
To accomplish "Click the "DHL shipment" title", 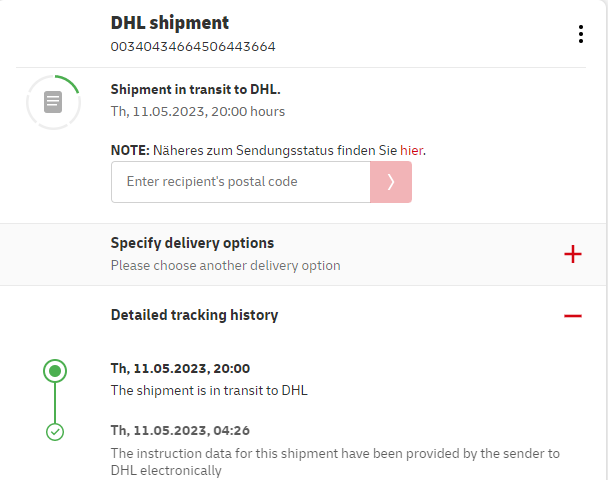I will 170,23.
